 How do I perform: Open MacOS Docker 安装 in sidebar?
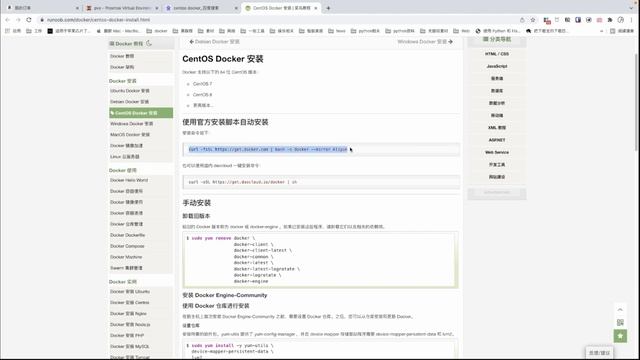(x=130, y=135)
